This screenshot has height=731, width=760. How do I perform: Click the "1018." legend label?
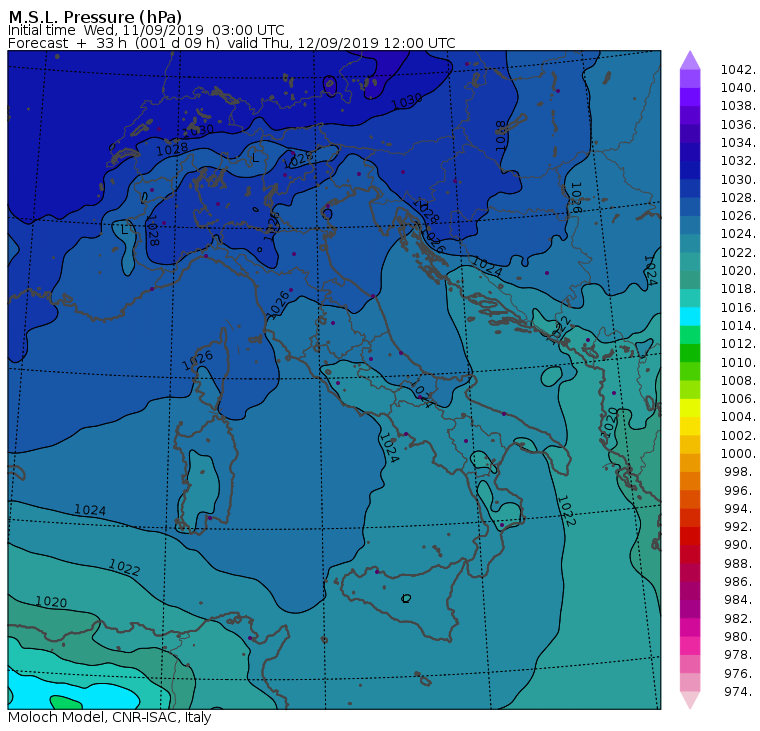(738, 289)
